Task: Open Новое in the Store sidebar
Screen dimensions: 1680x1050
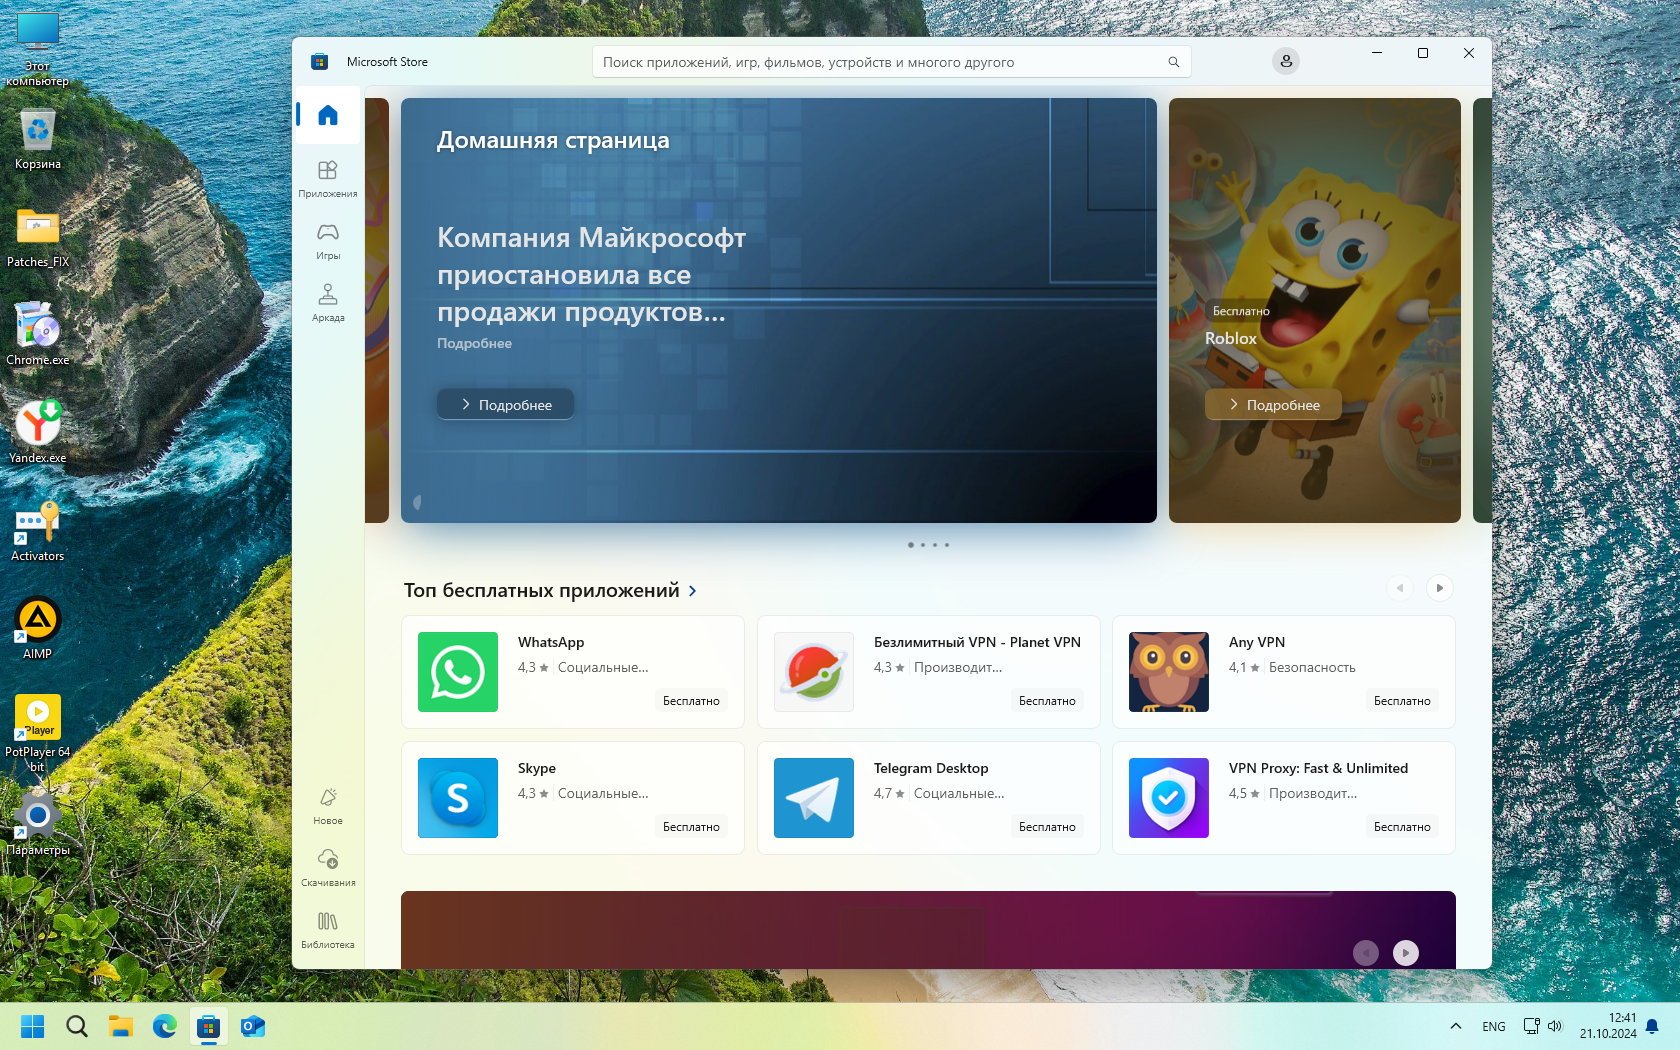Action: pyautogui.click(x=328, y=806)
